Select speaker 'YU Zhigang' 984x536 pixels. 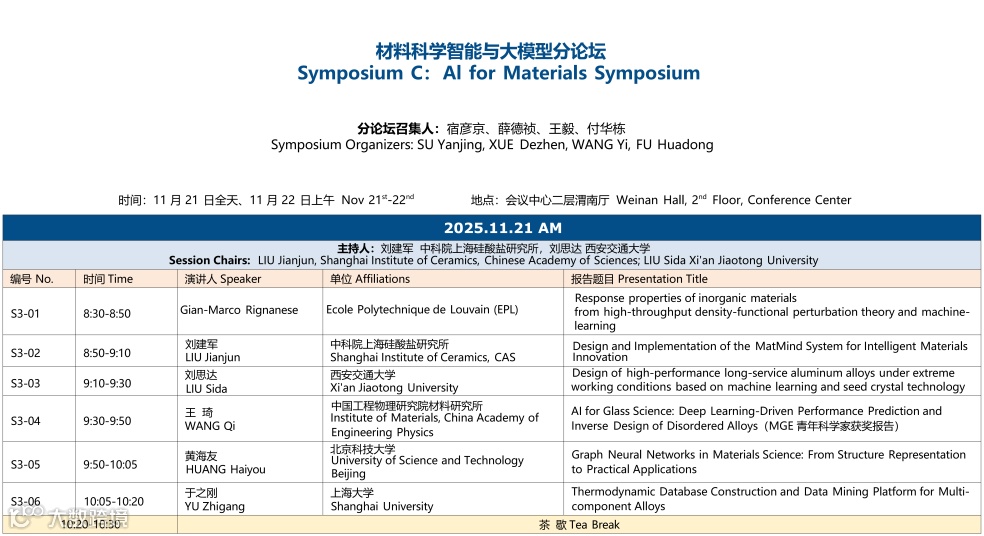(x=215, y=506)
